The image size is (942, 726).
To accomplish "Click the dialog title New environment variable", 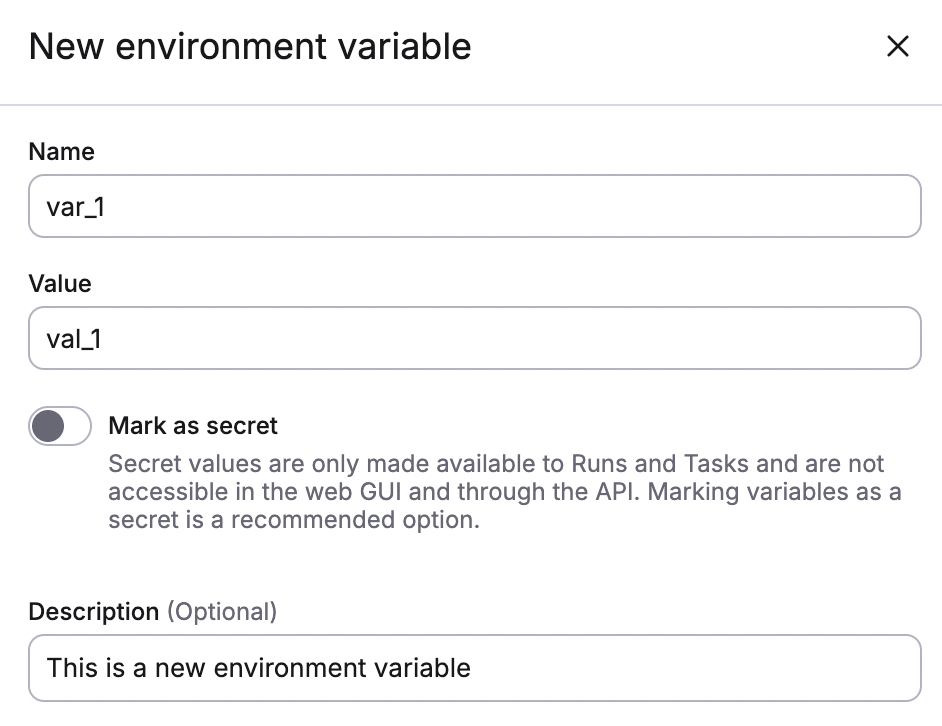I will click(x=251, y=46).
